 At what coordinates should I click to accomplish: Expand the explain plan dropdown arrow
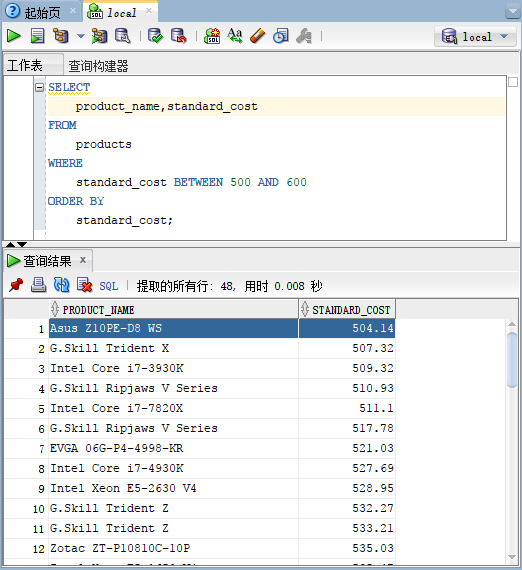(x=81, y=36)
